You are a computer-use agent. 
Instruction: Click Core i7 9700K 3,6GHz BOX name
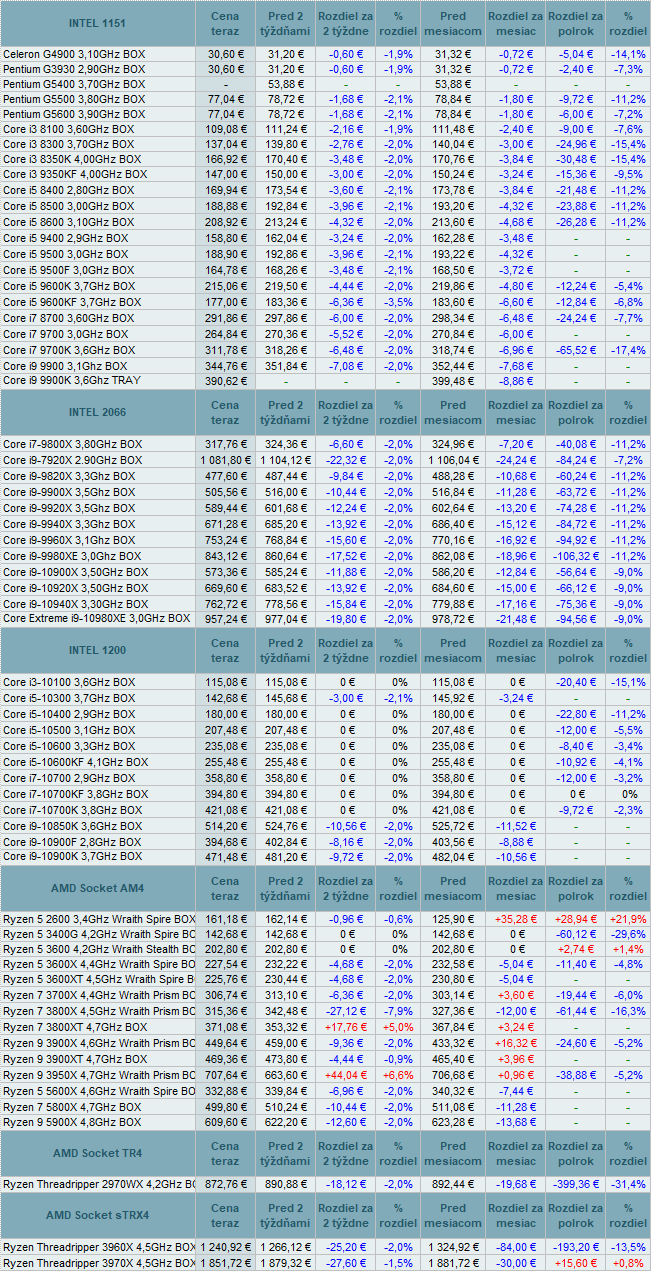click(x=69, y=350)
